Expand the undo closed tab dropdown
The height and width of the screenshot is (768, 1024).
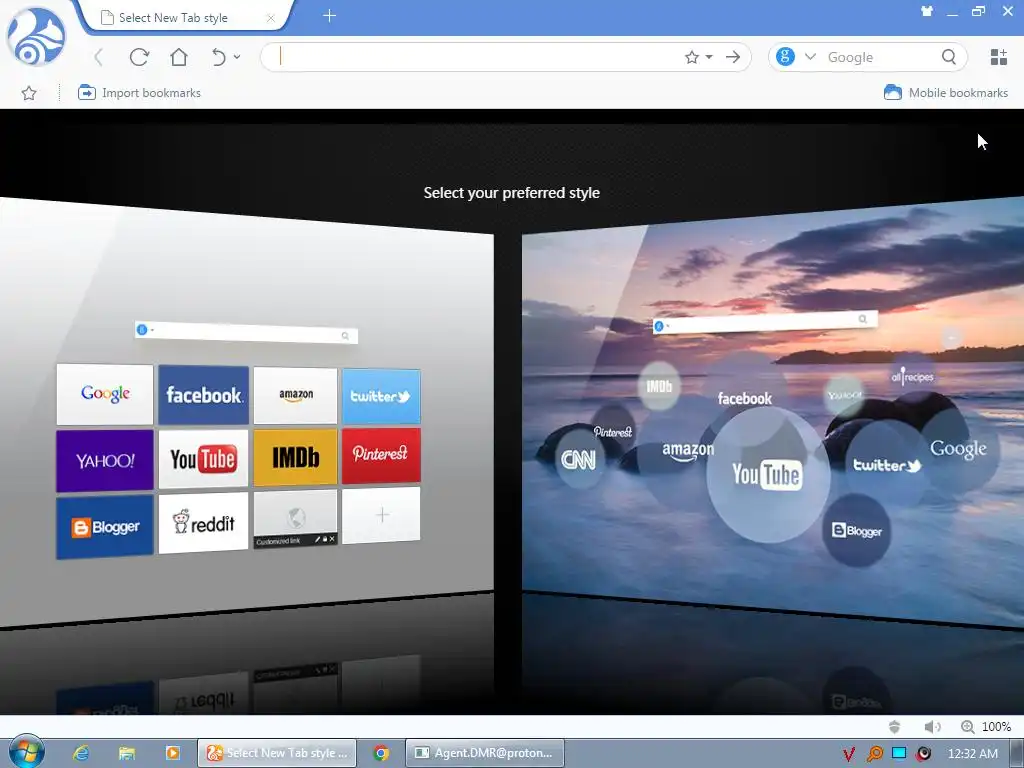click(x=237, y=57)
